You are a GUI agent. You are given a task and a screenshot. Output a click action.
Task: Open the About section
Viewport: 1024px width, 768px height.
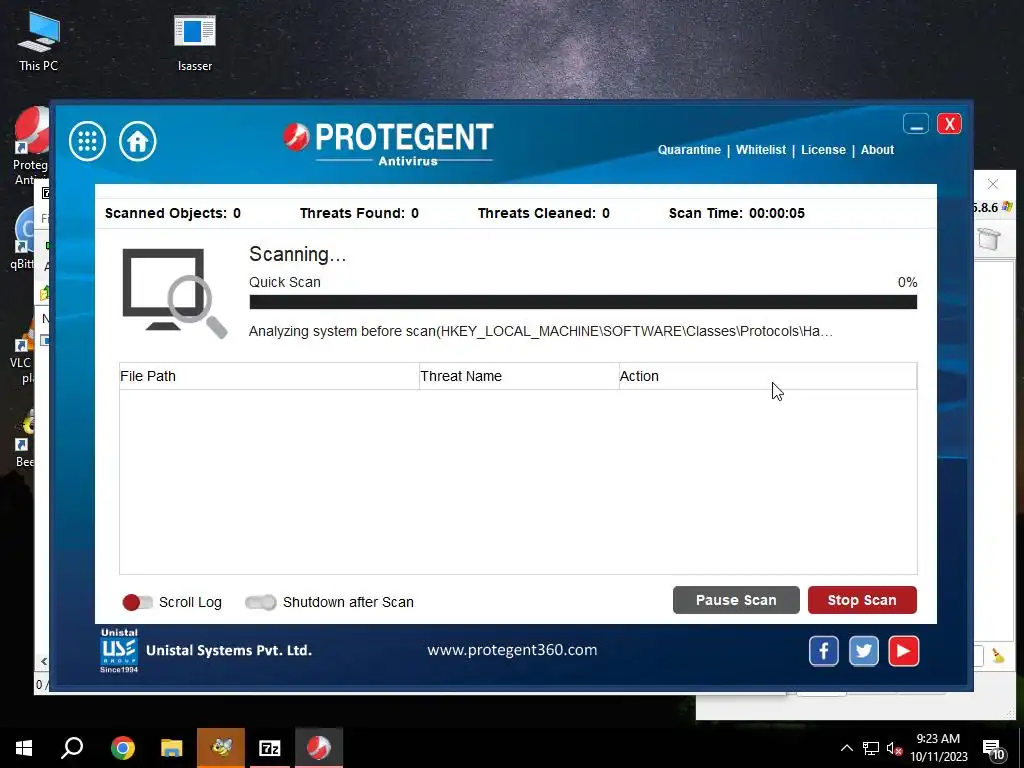pos(877,150)
